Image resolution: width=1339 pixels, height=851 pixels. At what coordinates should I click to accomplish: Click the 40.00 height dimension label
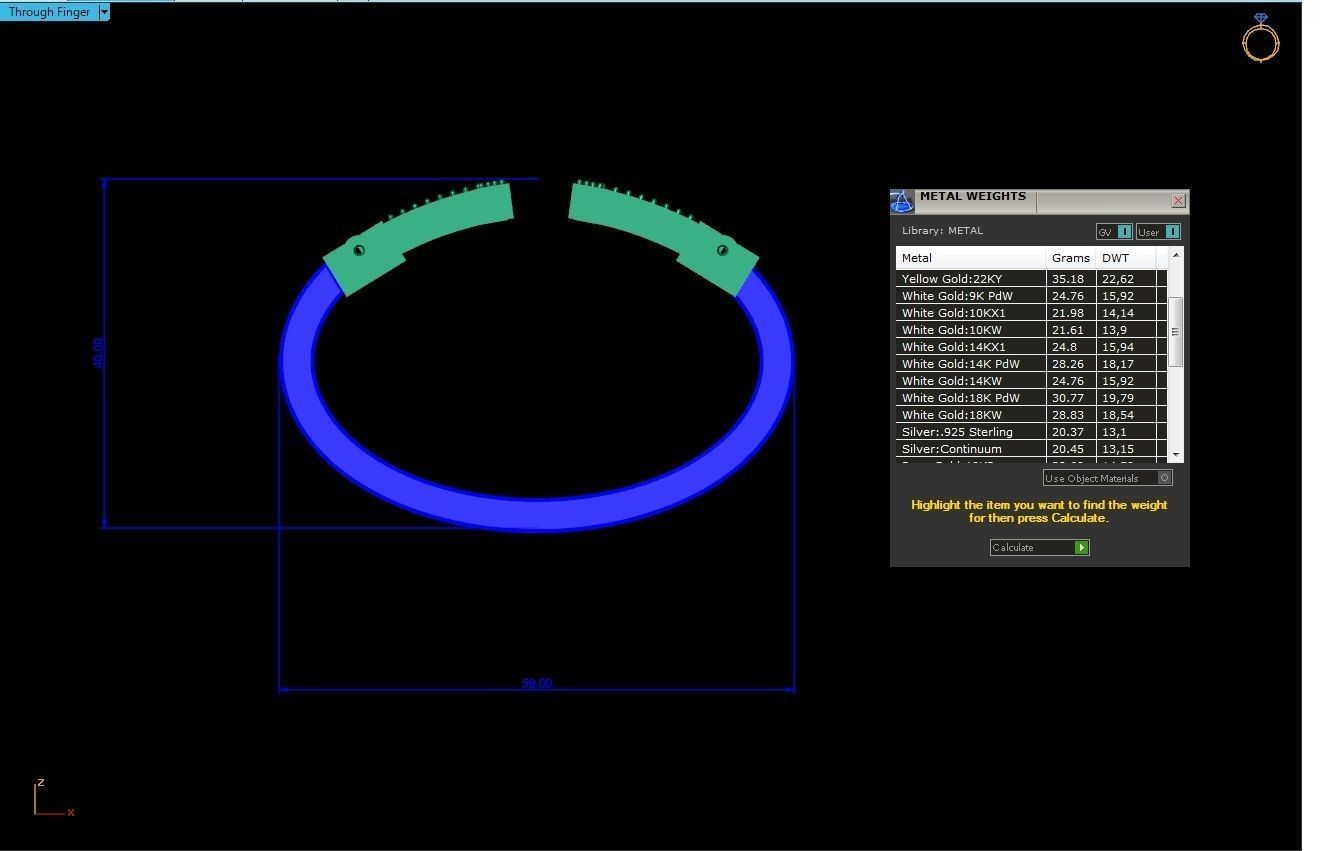[x=98, y=352]
